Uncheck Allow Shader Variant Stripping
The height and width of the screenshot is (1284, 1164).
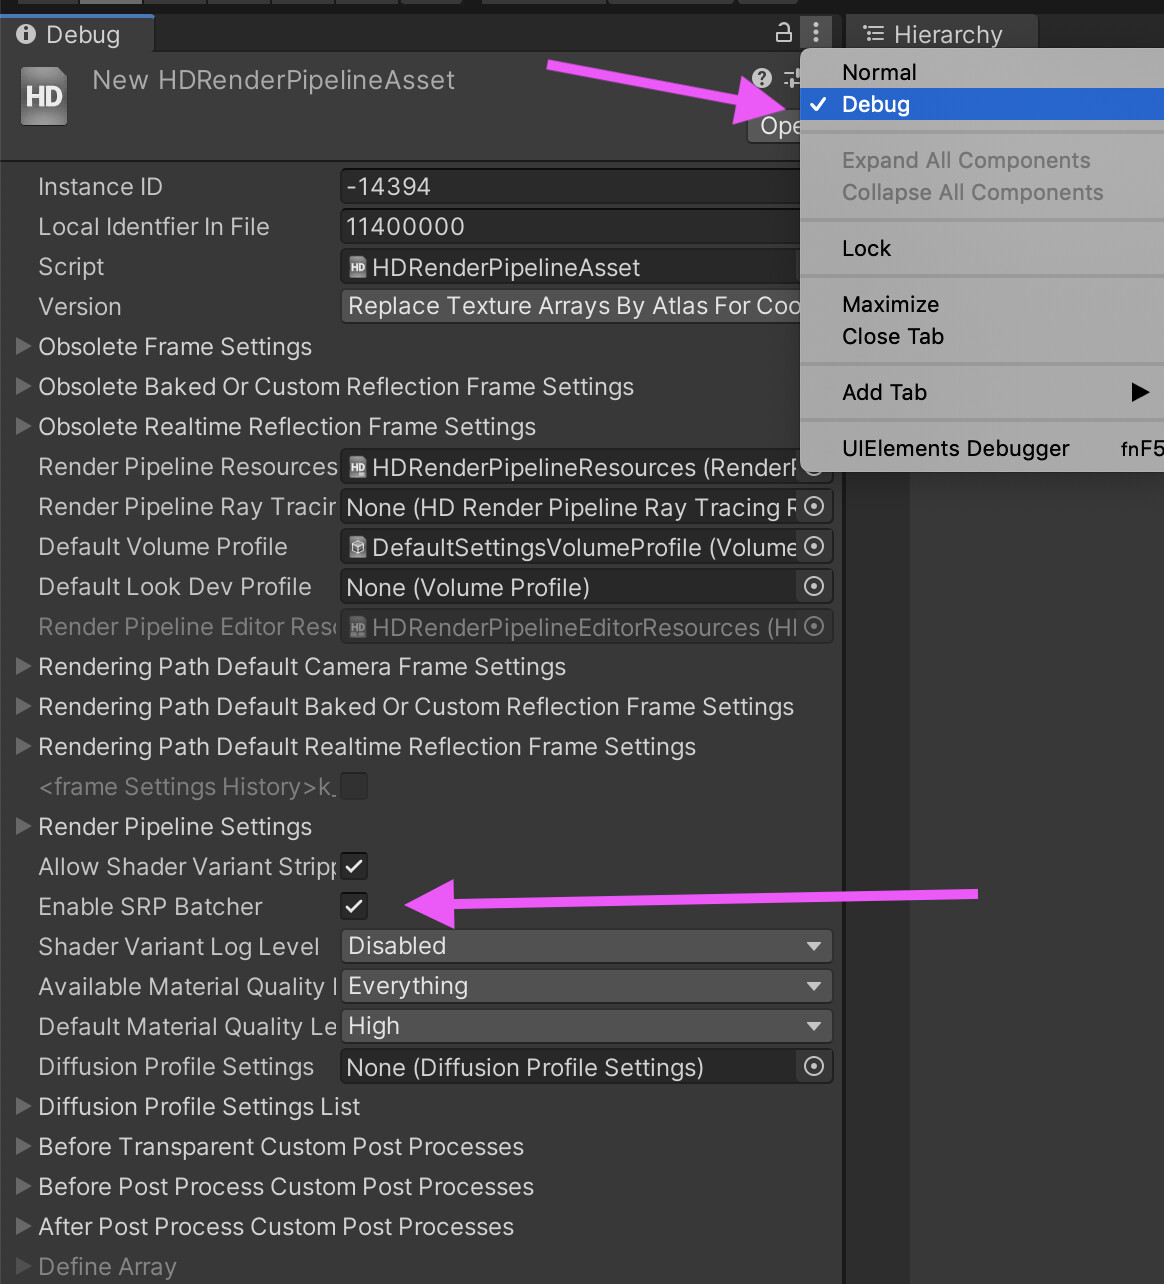[x=353, y=866]
